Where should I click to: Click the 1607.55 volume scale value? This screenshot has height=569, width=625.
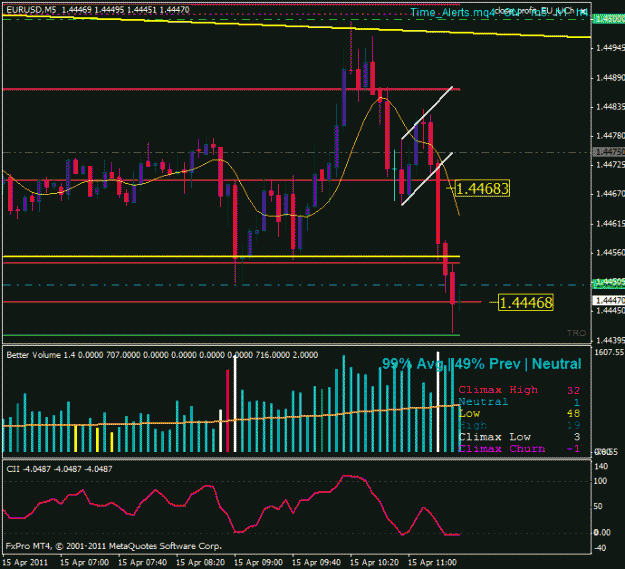pos(609,352)
